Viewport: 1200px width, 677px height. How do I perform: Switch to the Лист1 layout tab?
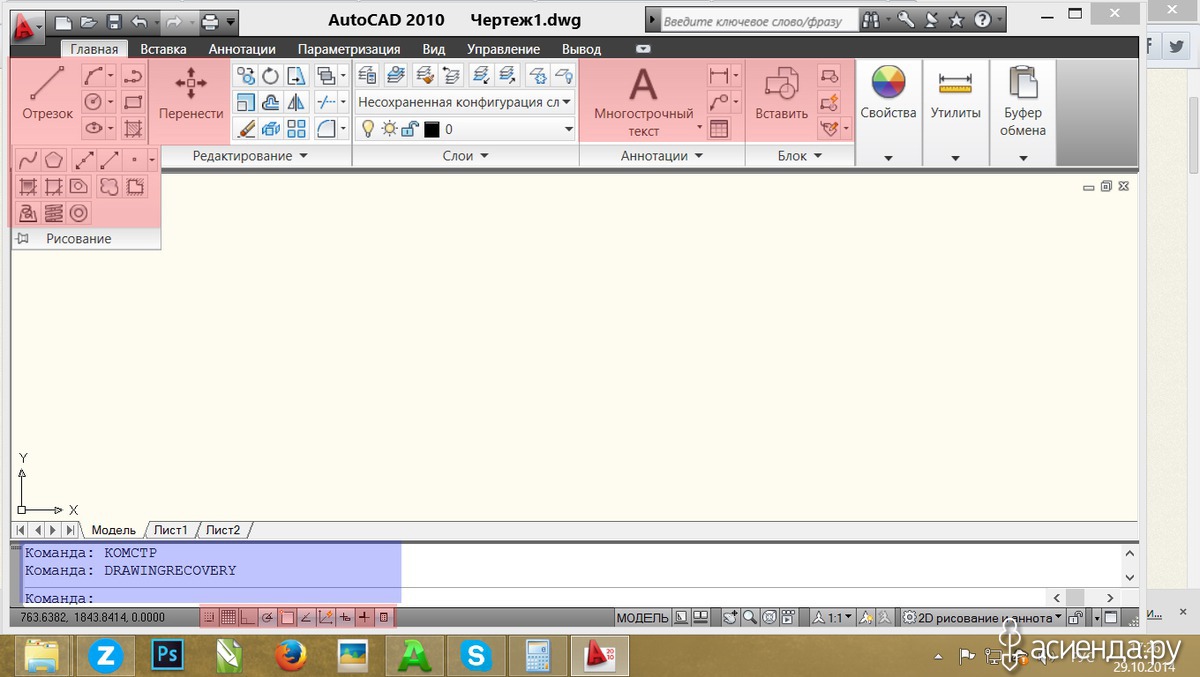pyautogui.click(x=171, y=530)
